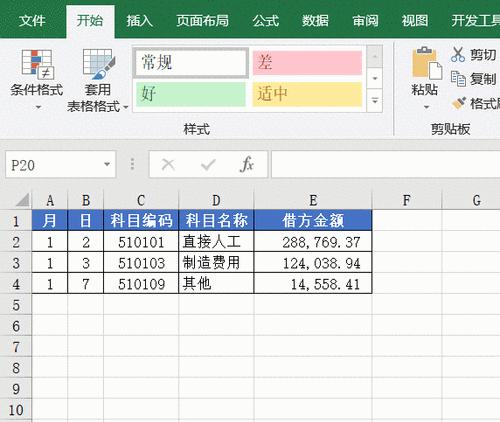Select cell containing 510109
The height and width of the screenshot is (422, 500).
point(141,283)
